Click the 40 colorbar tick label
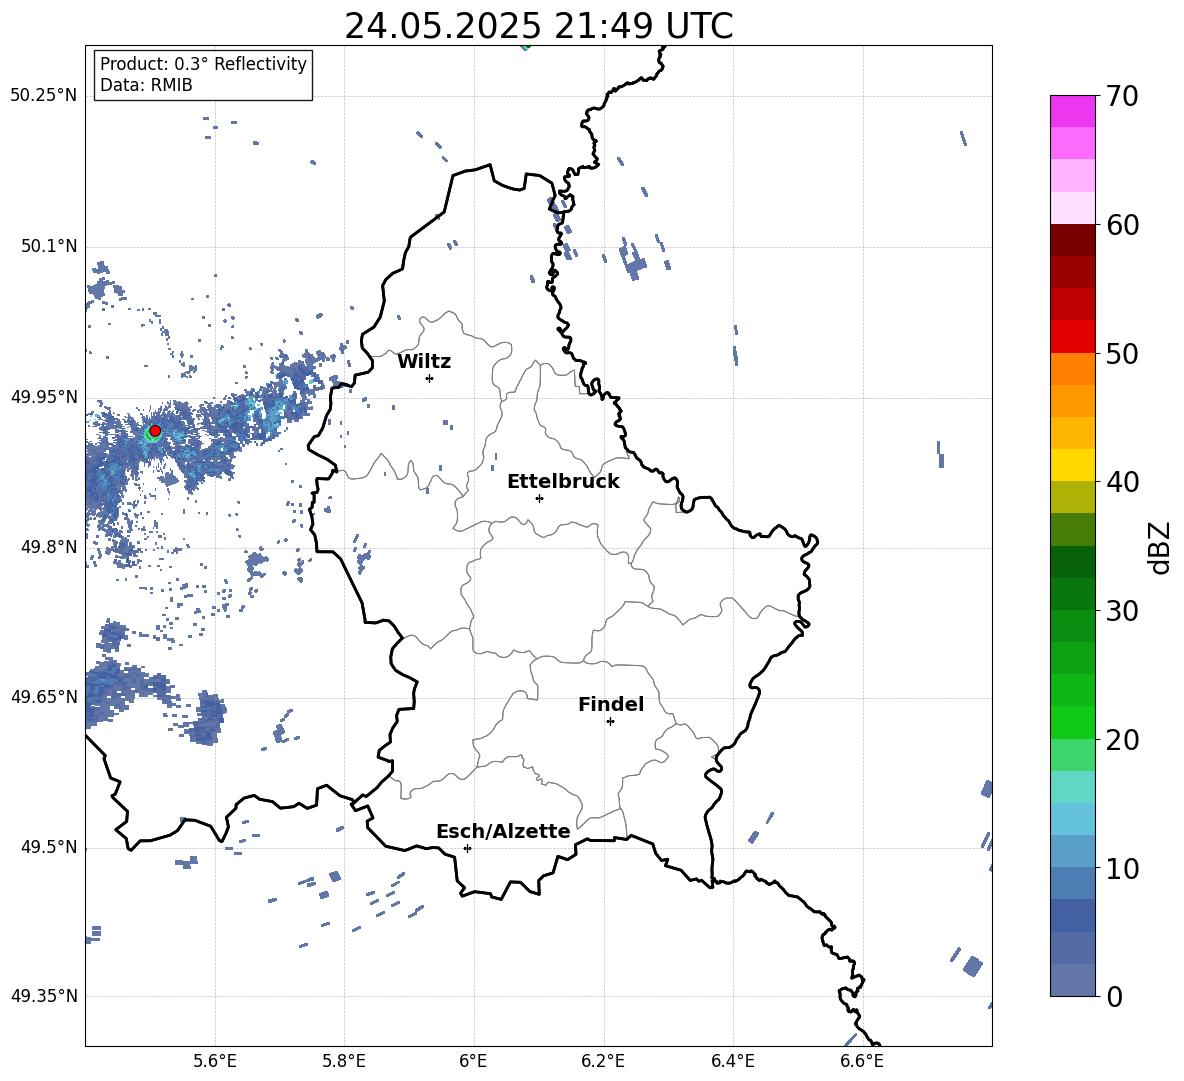The image size is (1184, 1081). pyautogui.click(x=1121, y=482)
